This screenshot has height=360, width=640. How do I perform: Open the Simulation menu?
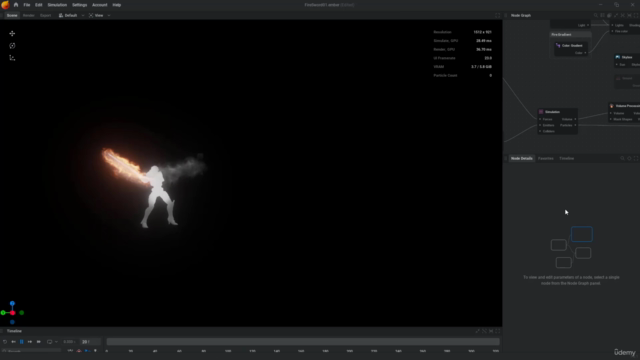click(57, 5)
